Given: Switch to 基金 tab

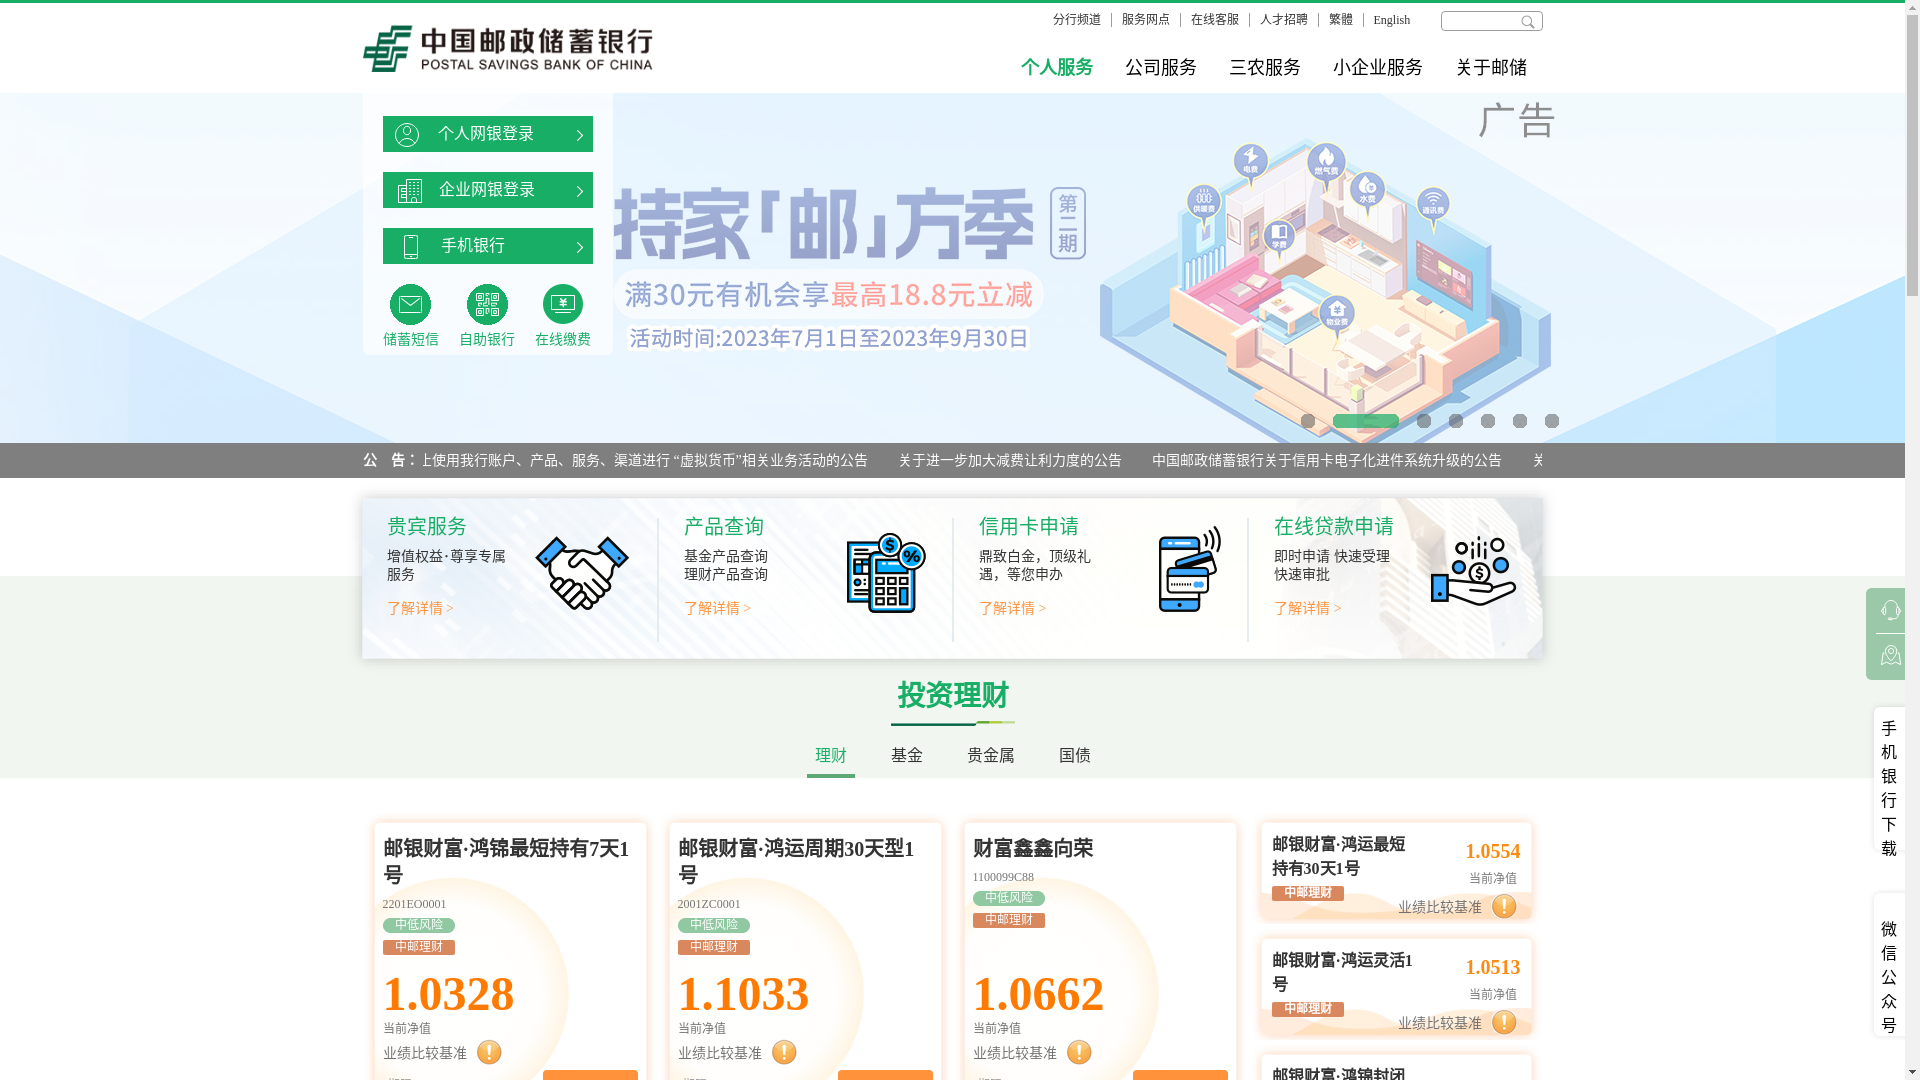Looking at the screenshot, I should point(907,756).
